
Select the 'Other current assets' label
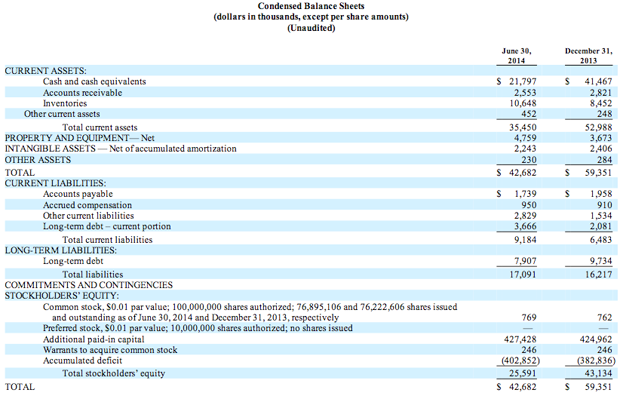coord(62,114)
